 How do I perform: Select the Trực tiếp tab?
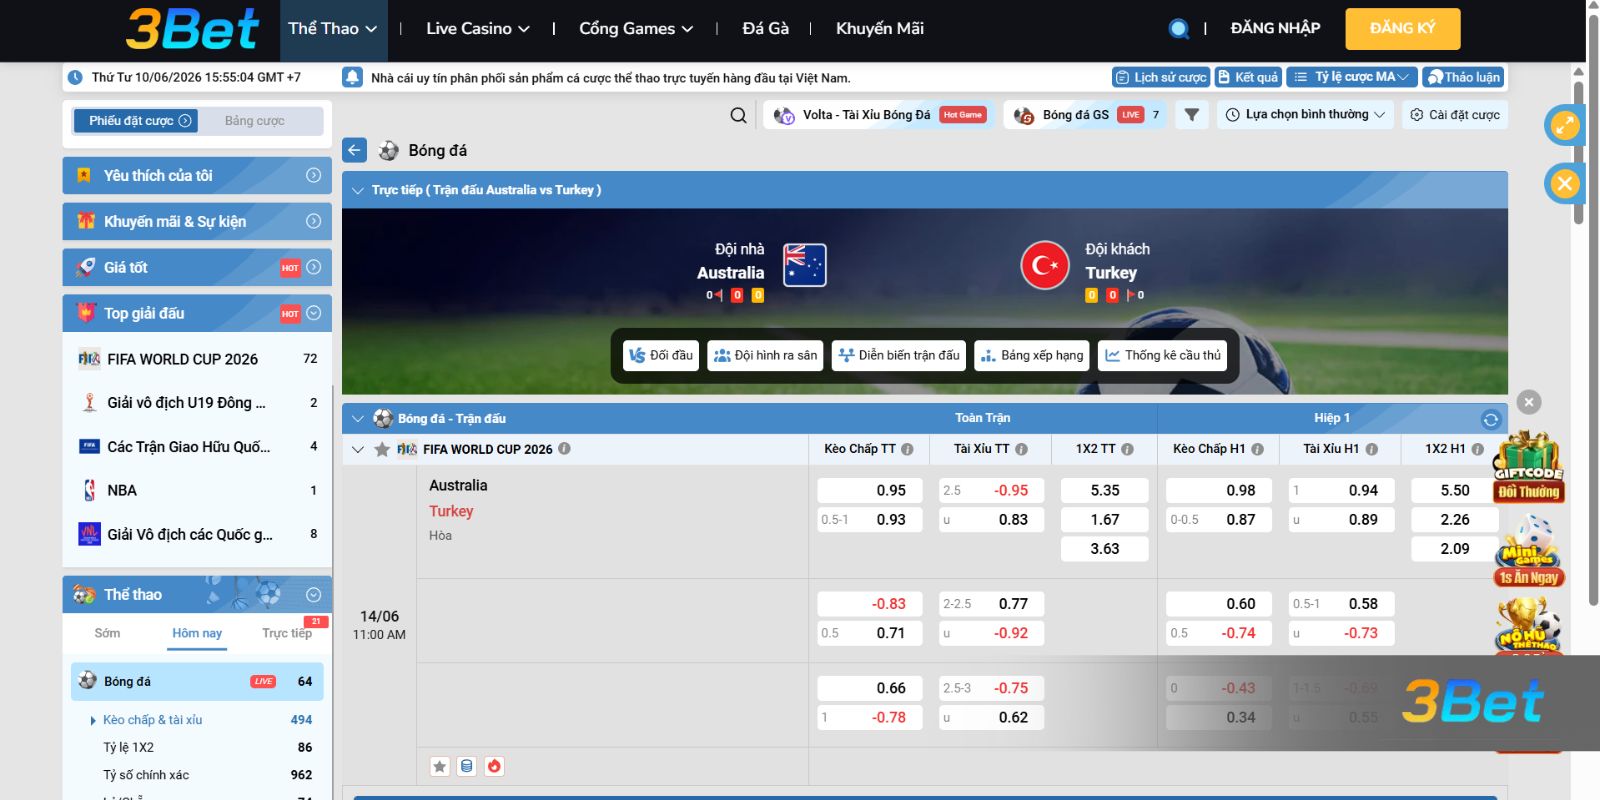287,634
